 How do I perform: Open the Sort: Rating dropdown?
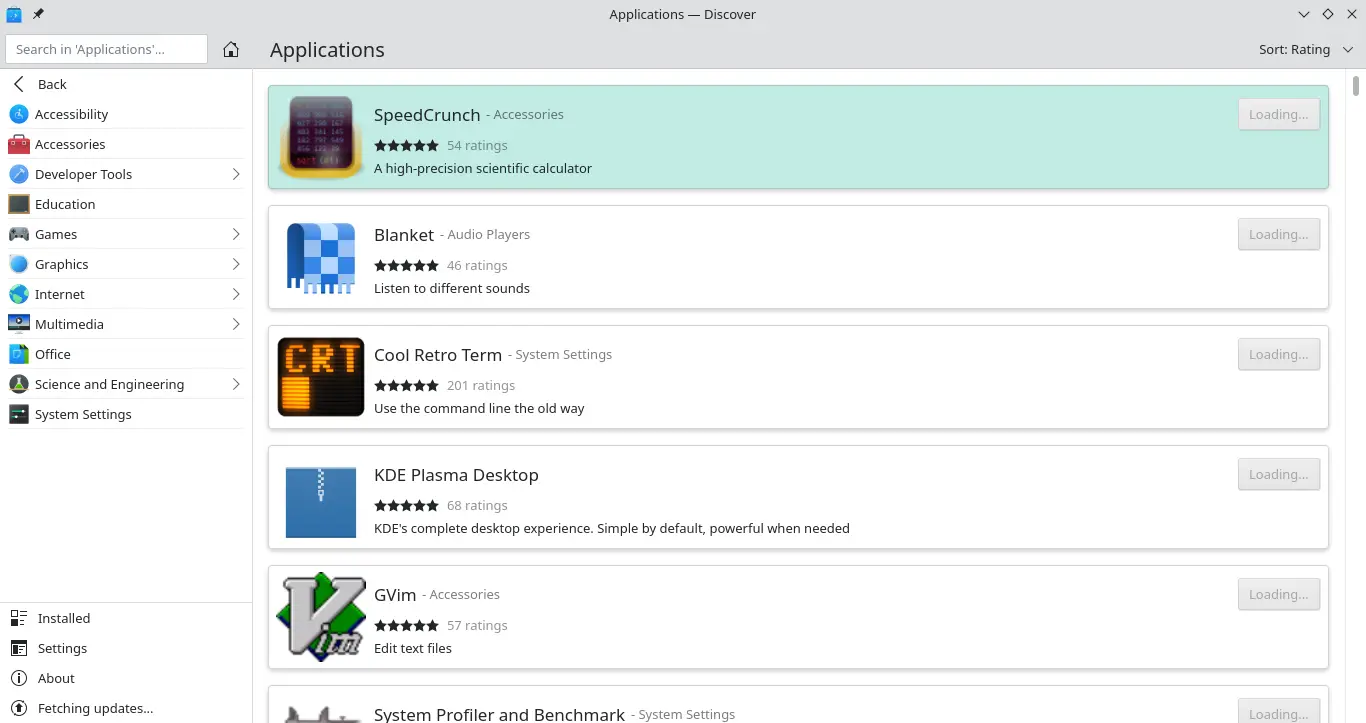[x=1306, y=49]
